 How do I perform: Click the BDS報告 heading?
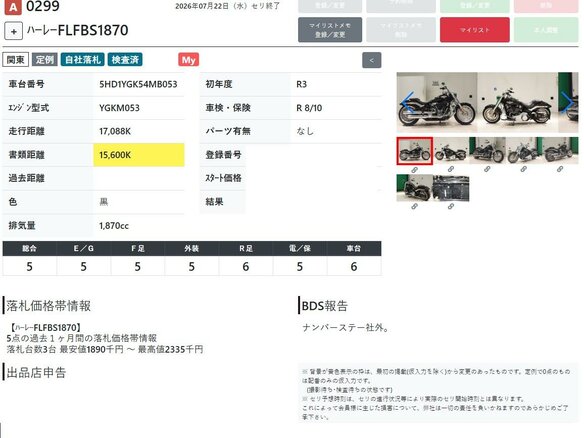[324, 306]
